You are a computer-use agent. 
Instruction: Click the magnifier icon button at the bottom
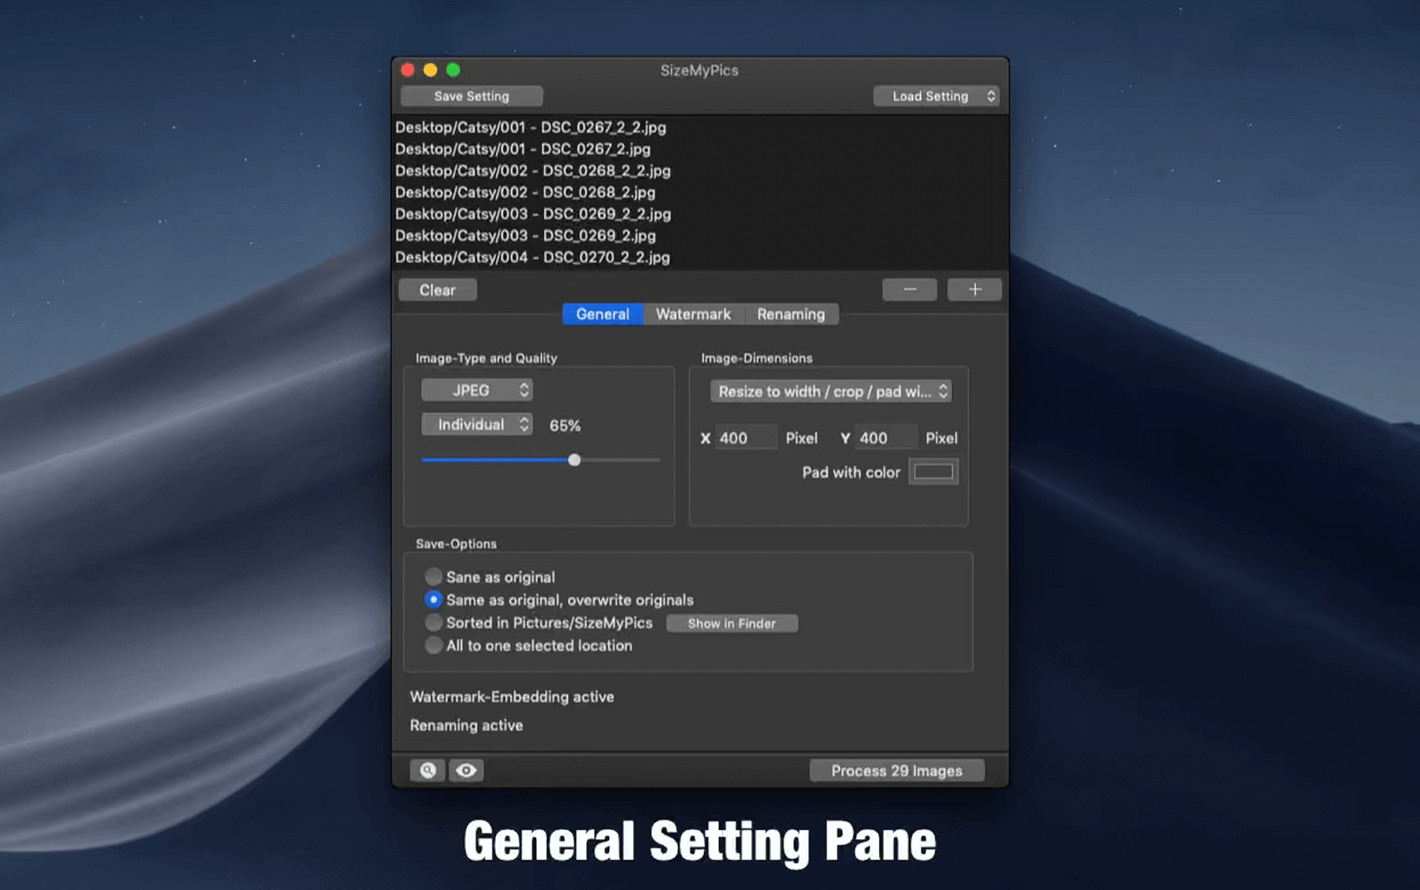click(427, 770)
